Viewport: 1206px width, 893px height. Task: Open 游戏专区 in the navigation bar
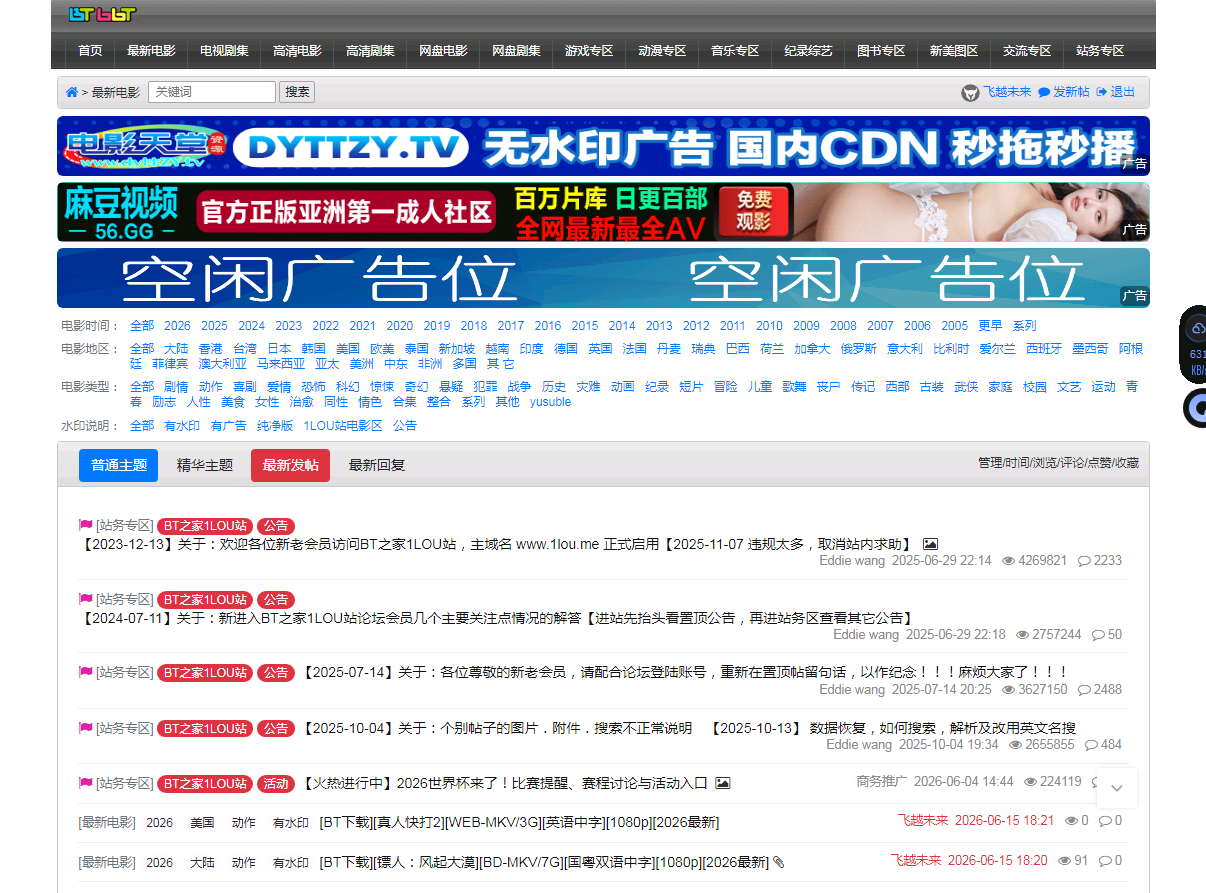589,51
